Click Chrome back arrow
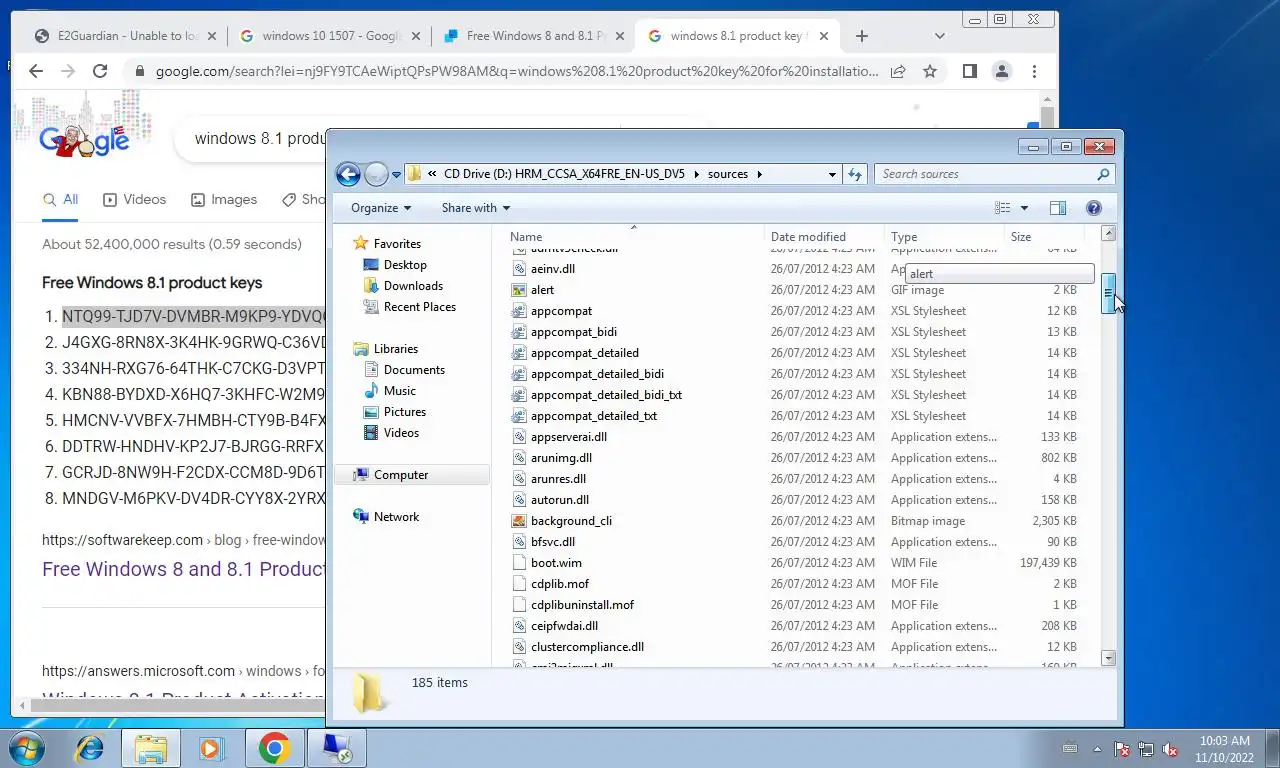This screenshot has width=1280, height=768. (x=36, y=71)
